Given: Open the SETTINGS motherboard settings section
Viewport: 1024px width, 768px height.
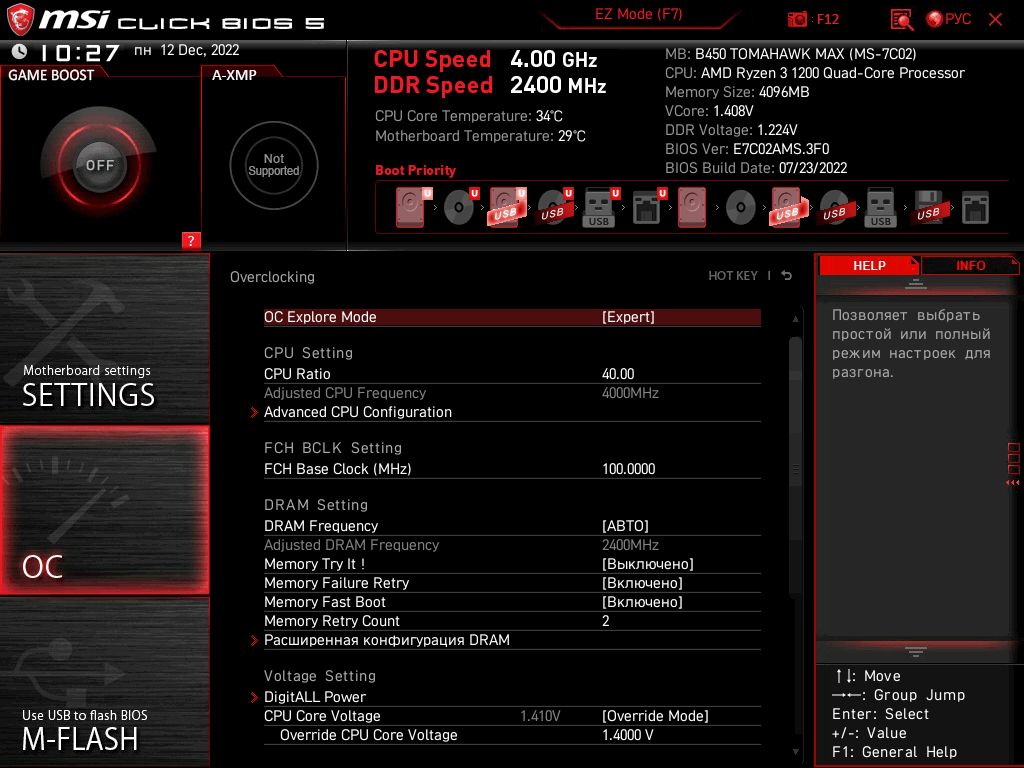Looking at the screenshot, I should click(x=104, y=338).
